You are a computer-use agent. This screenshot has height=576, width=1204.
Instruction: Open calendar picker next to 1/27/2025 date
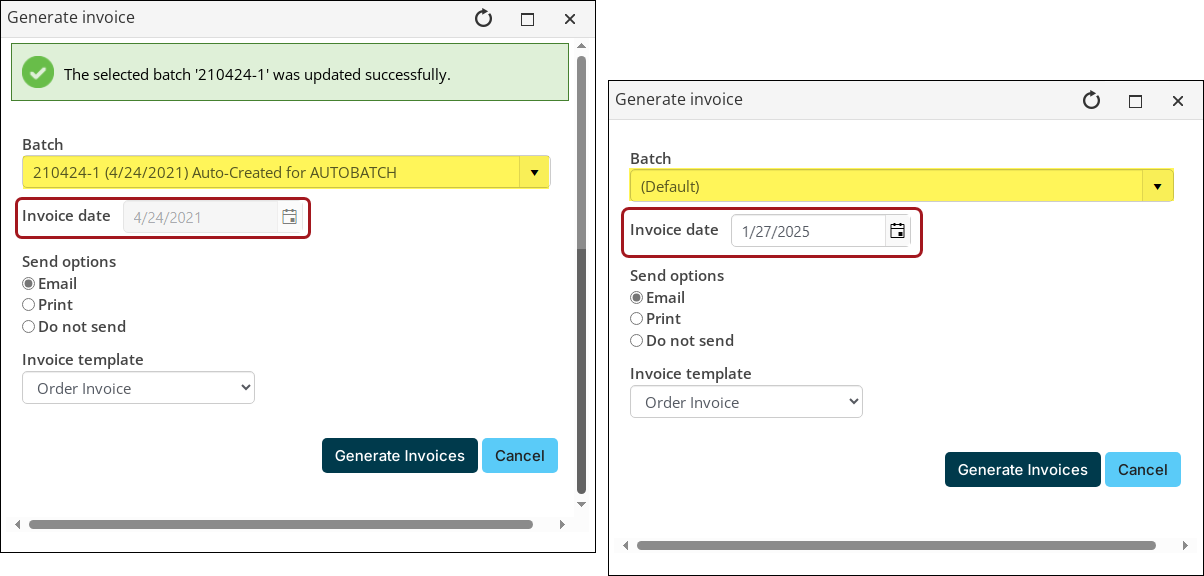[x=897, y=231]
